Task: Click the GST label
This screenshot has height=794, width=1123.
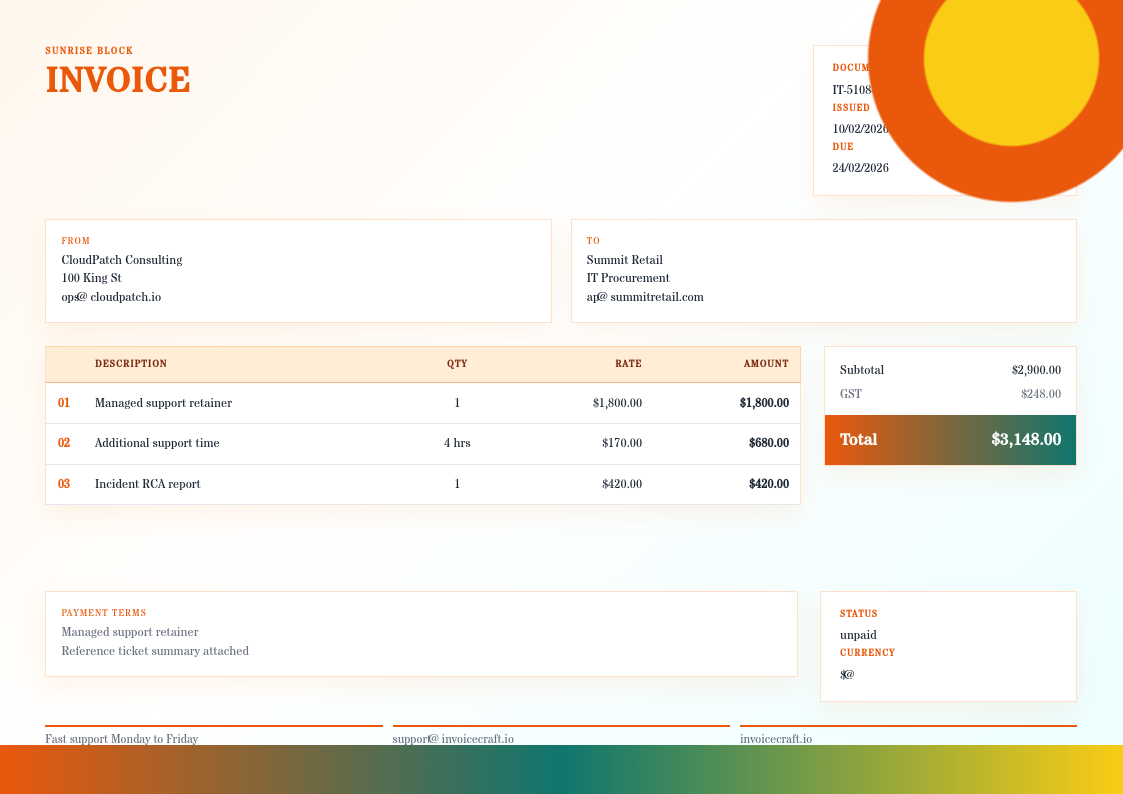Action: [x=851, y=394]
